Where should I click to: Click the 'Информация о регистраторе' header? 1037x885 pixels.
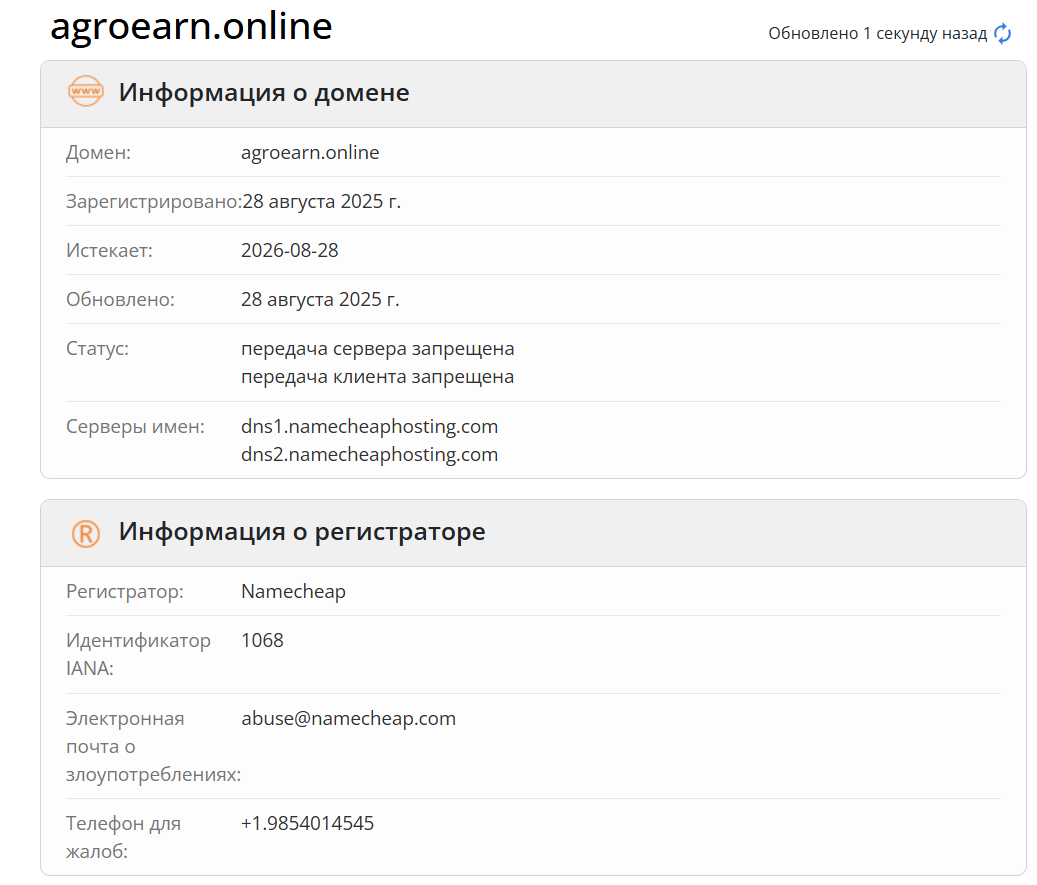point(302,532)
